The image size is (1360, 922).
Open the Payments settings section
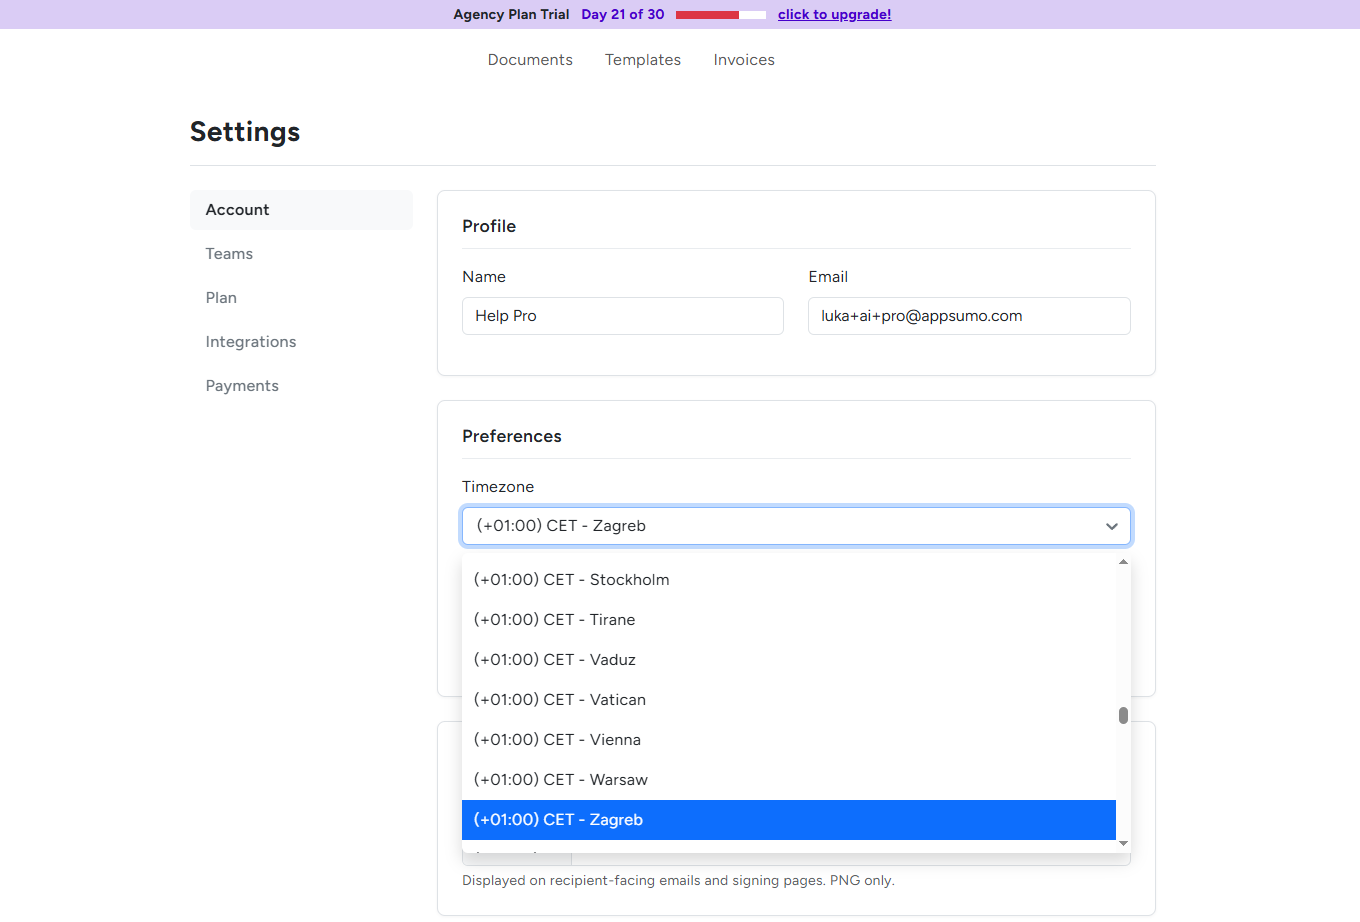242,385
